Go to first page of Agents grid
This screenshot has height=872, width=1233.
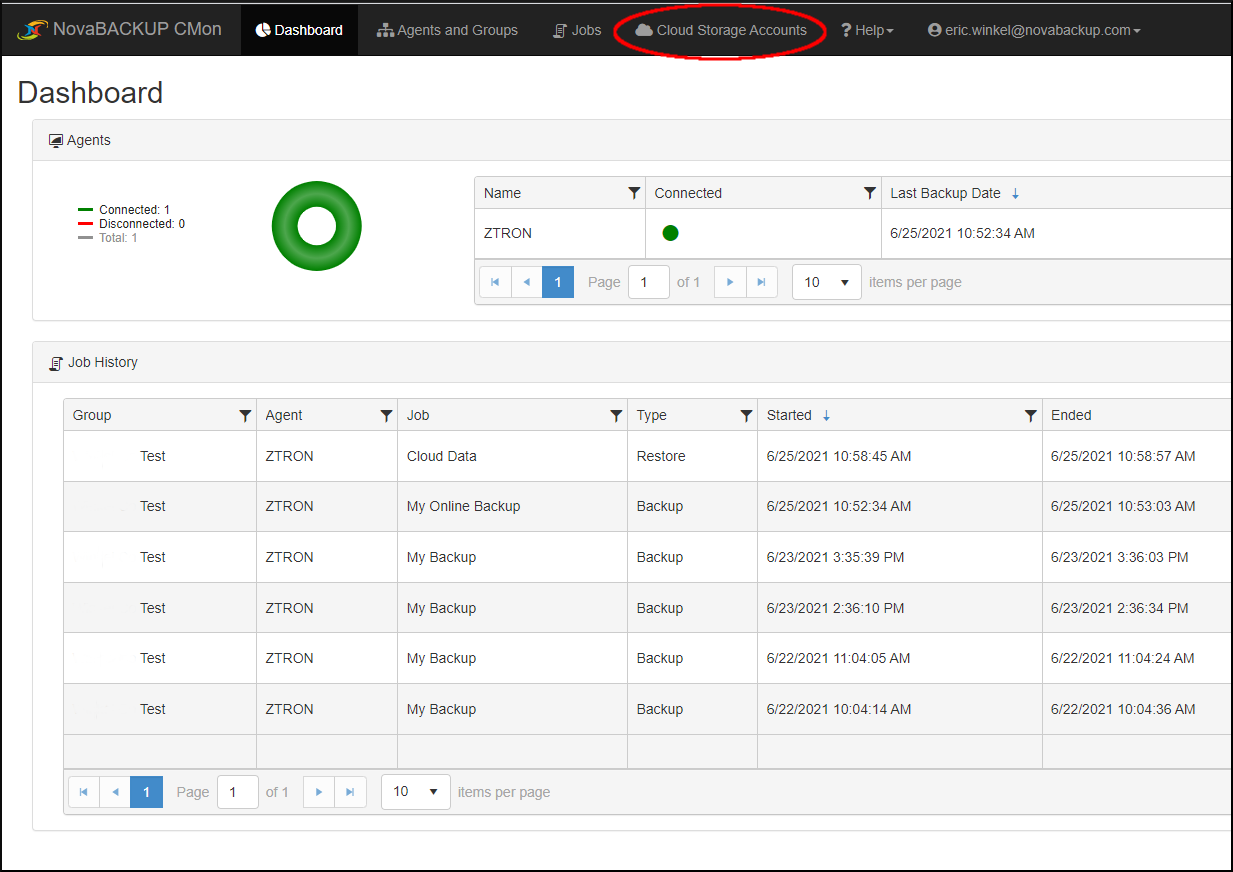(x=495, y=282)
